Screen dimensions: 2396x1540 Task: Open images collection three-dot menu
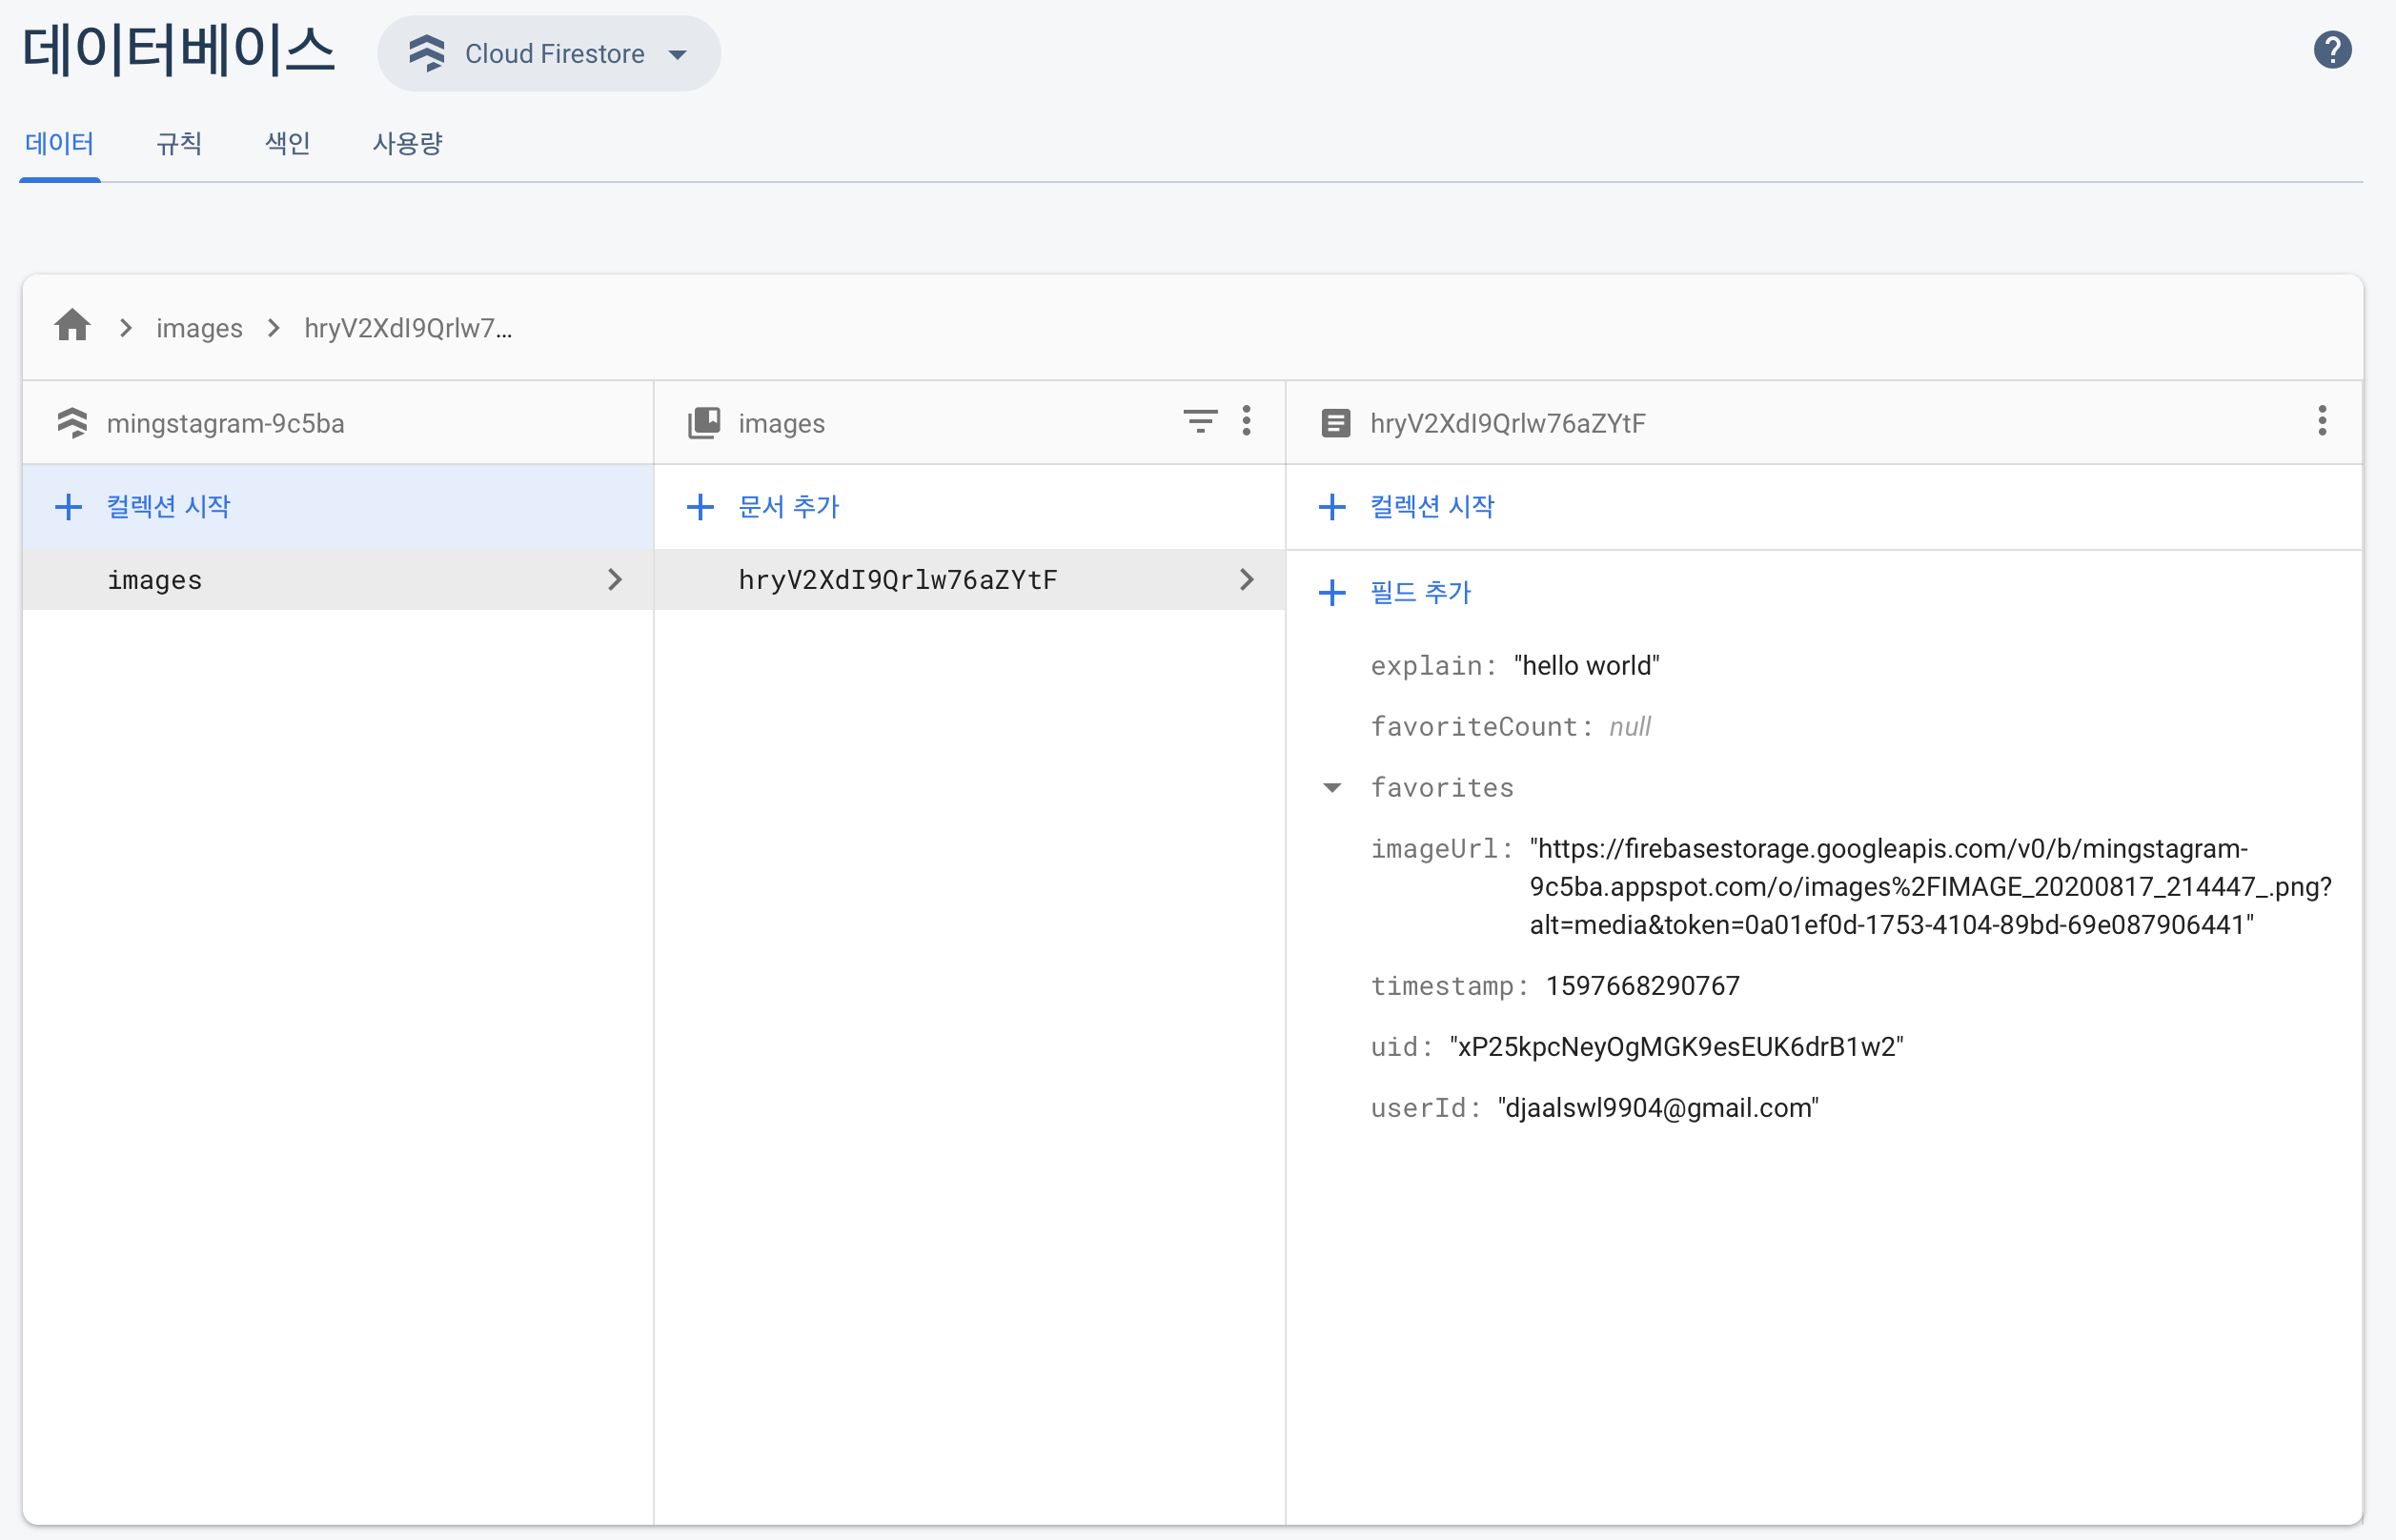(1246, 421)
